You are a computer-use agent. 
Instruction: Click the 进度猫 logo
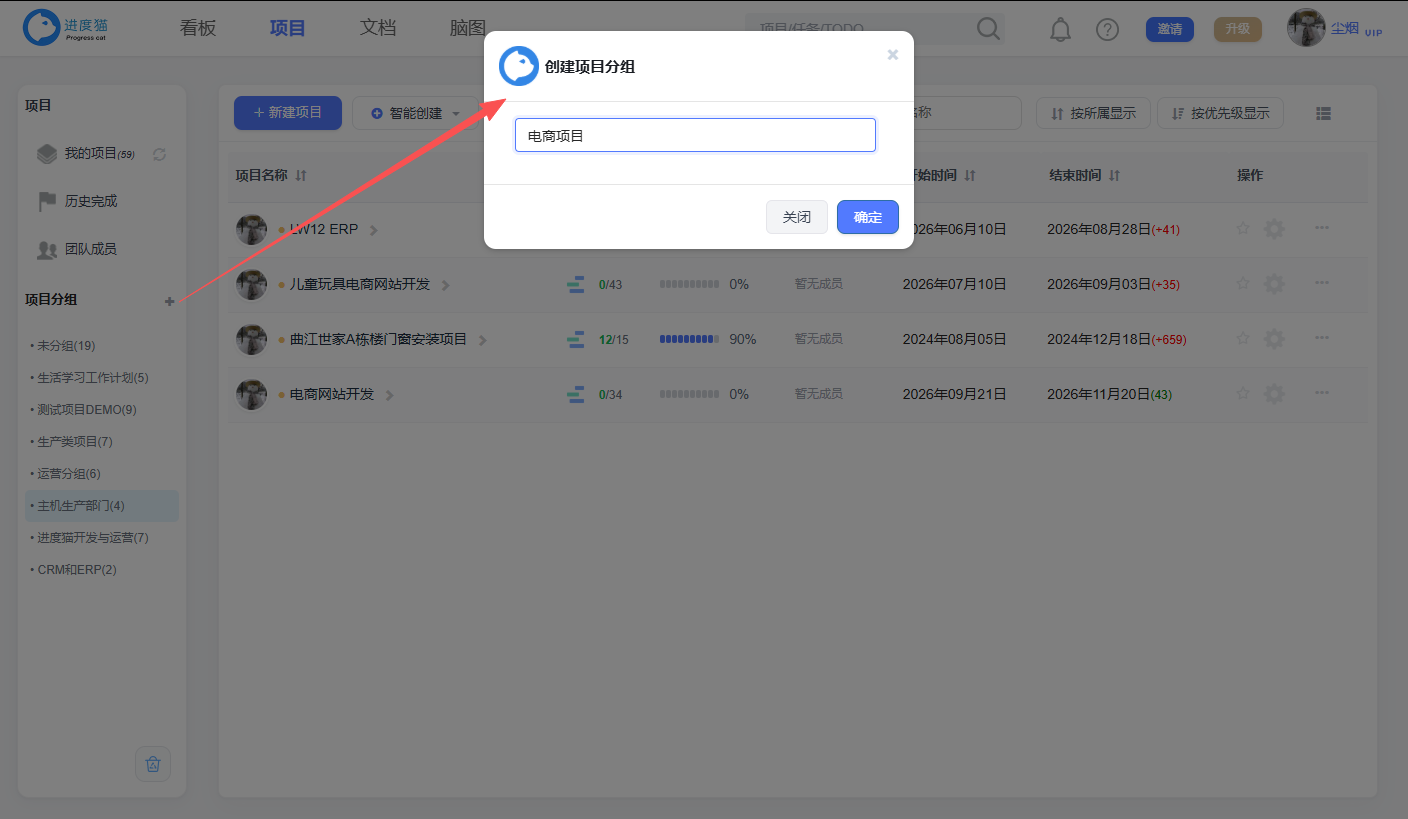click(x=65, y=28)
